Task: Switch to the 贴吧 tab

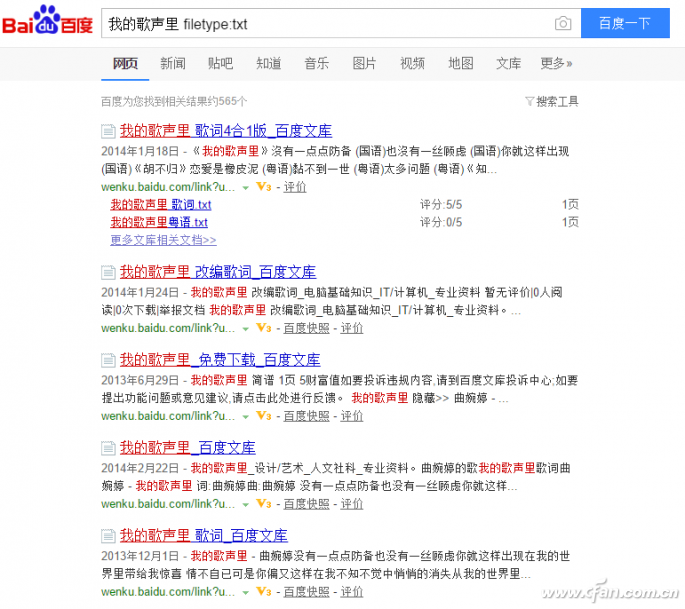Action: point(221,64)
